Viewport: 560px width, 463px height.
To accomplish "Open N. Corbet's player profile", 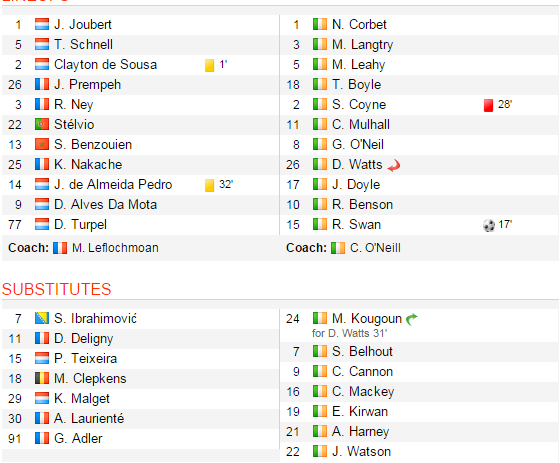I will pyautogui.click(x=359, y=25).
